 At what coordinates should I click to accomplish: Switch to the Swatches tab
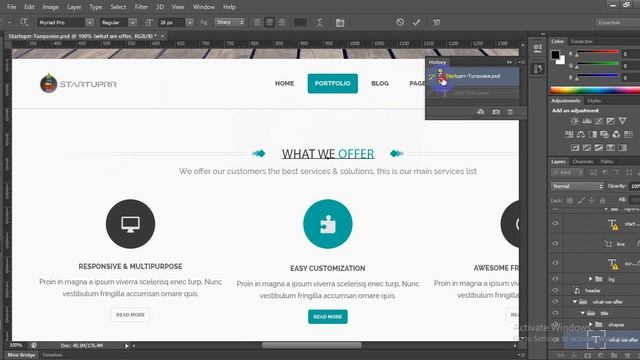coord(581,41)
